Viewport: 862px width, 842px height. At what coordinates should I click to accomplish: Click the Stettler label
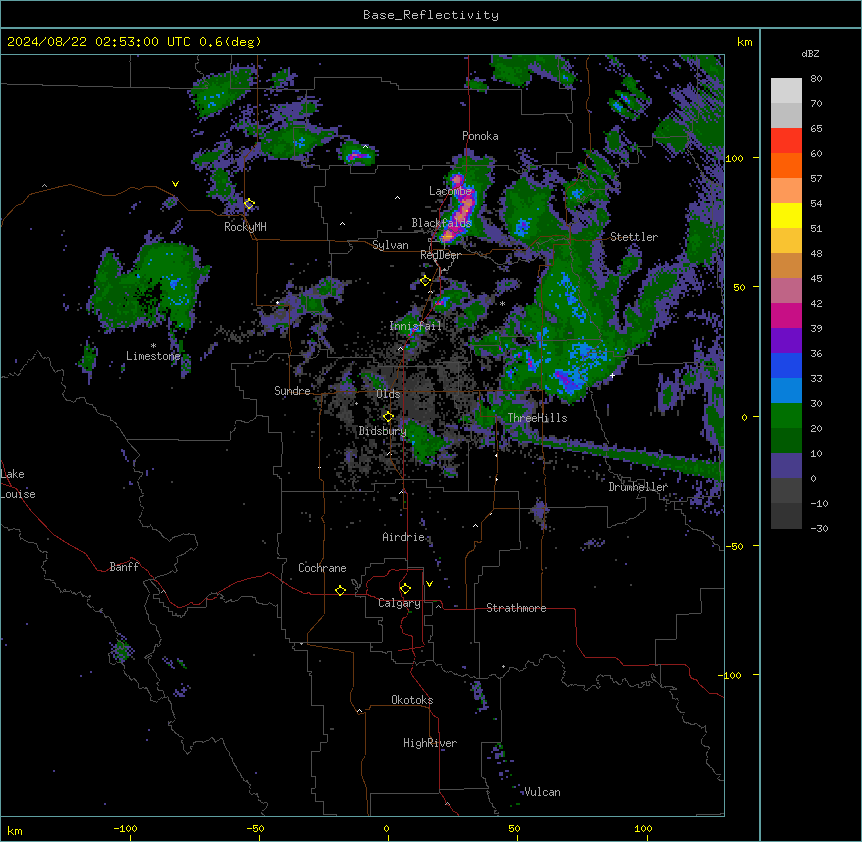(634, 237)
